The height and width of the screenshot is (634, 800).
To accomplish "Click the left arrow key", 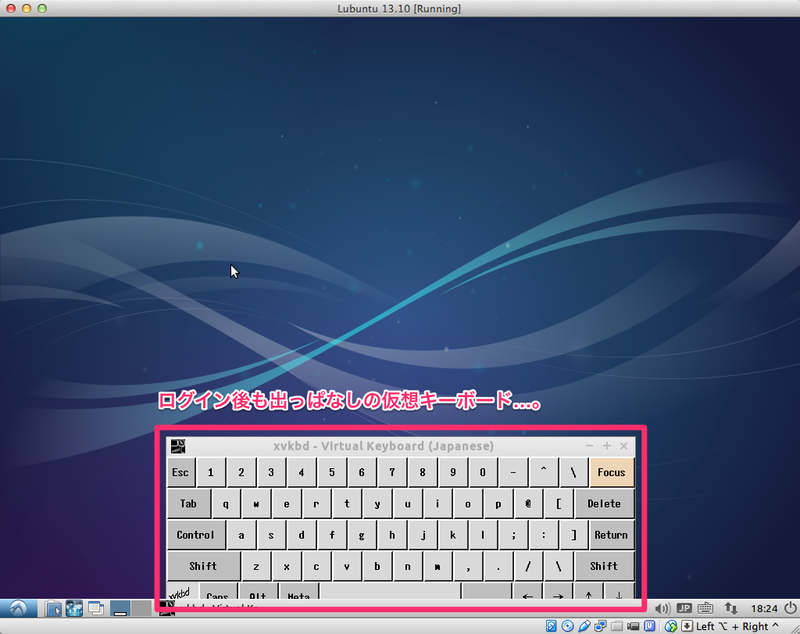I will pyautogui.click(x=528, y=593).
